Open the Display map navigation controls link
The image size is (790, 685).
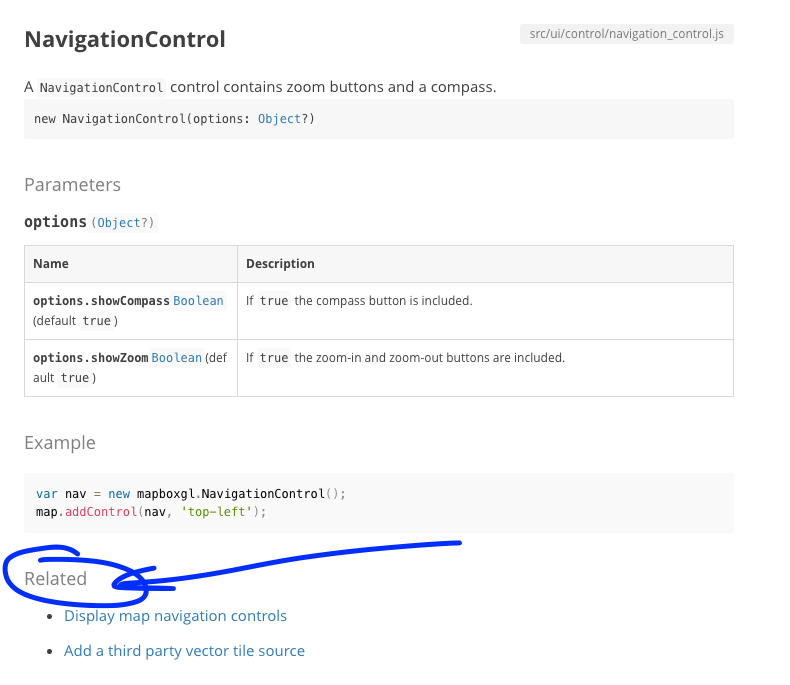click(x=175, y=615)
